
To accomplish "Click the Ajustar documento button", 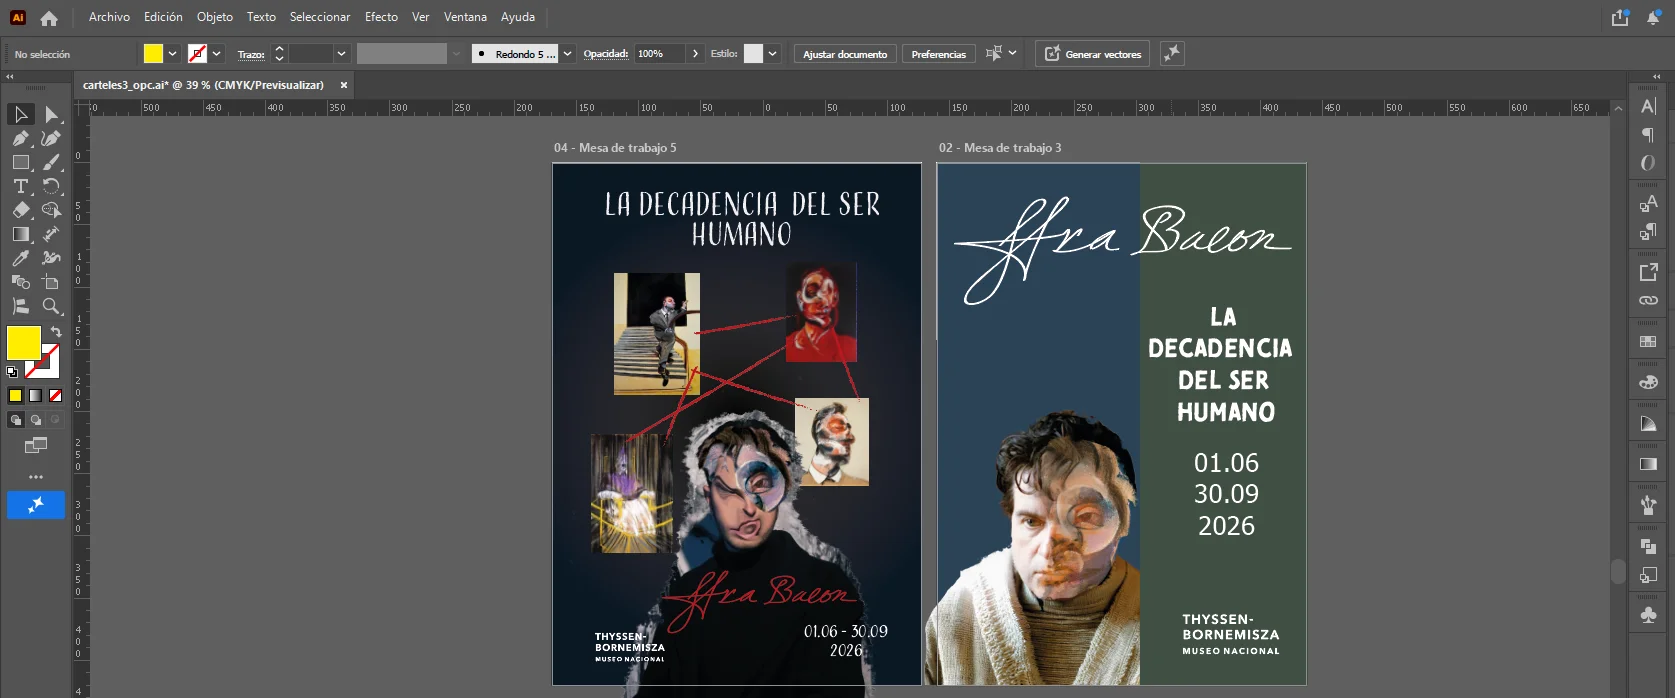I will point(845,54).
